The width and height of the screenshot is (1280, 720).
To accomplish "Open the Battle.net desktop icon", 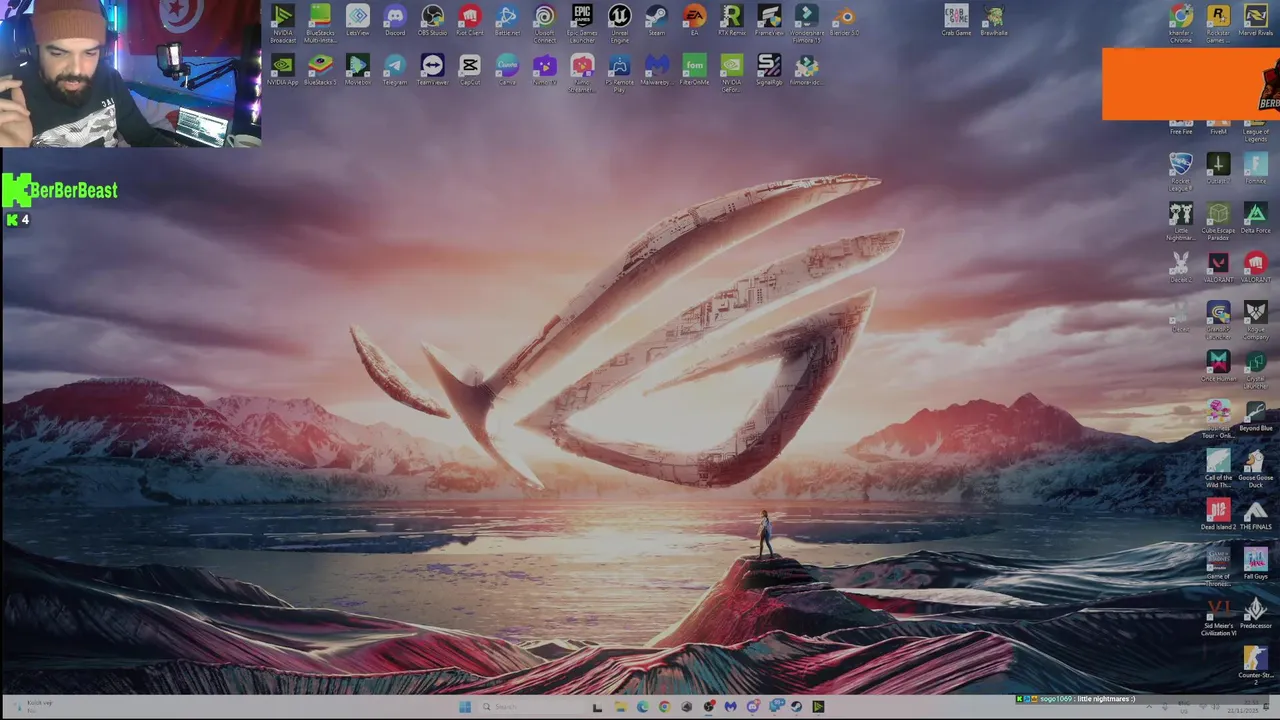I will coord(507,21).
